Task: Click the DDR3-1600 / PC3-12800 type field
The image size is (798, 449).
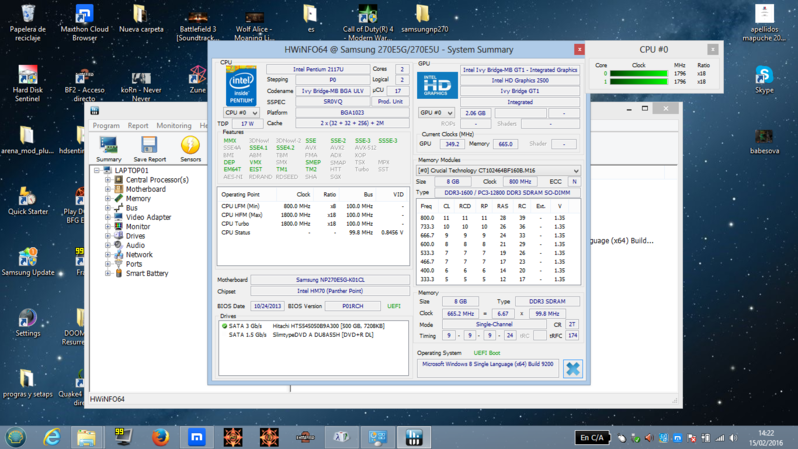Action: coord(507,192)
